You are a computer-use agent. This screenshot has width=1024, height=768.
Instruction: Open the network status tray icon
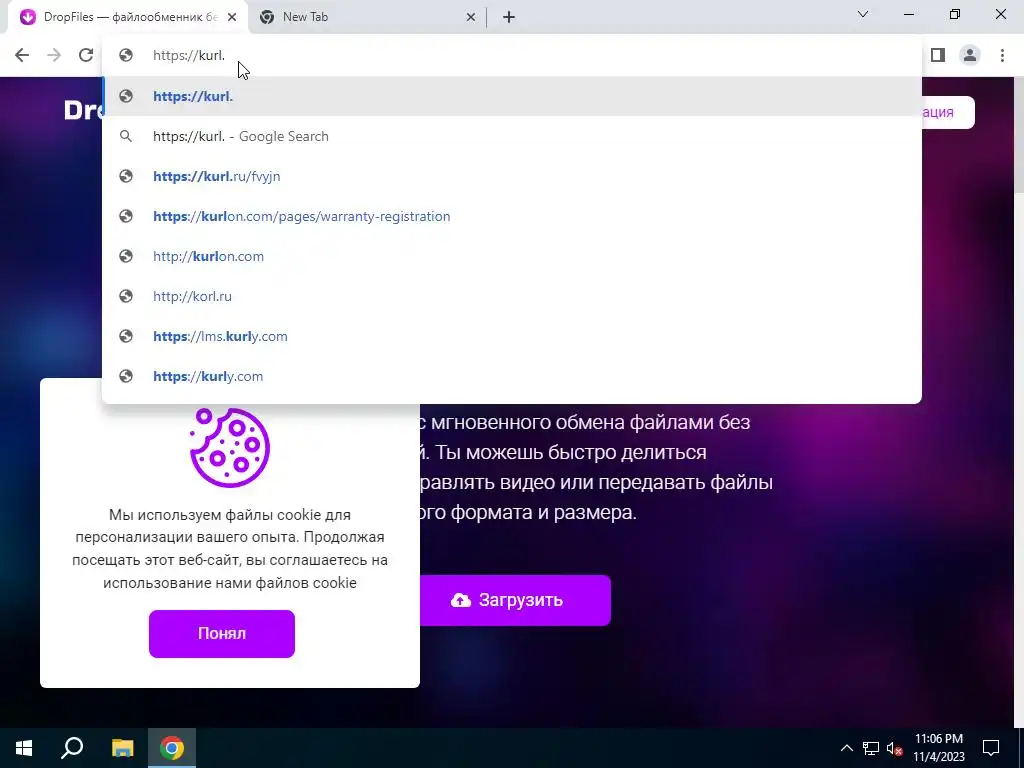(871, 748)
